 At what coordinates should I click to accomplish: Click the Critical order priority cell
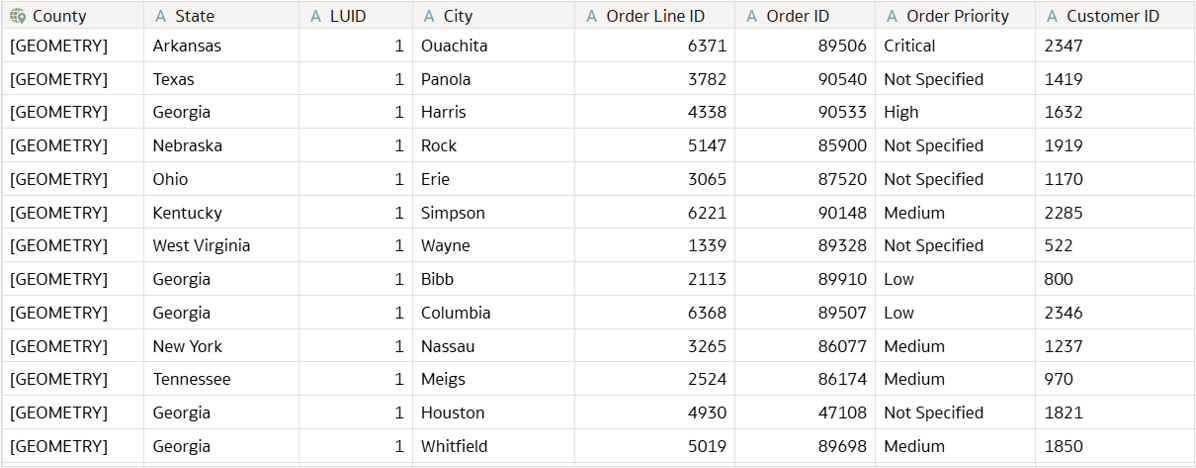point(909,46)
